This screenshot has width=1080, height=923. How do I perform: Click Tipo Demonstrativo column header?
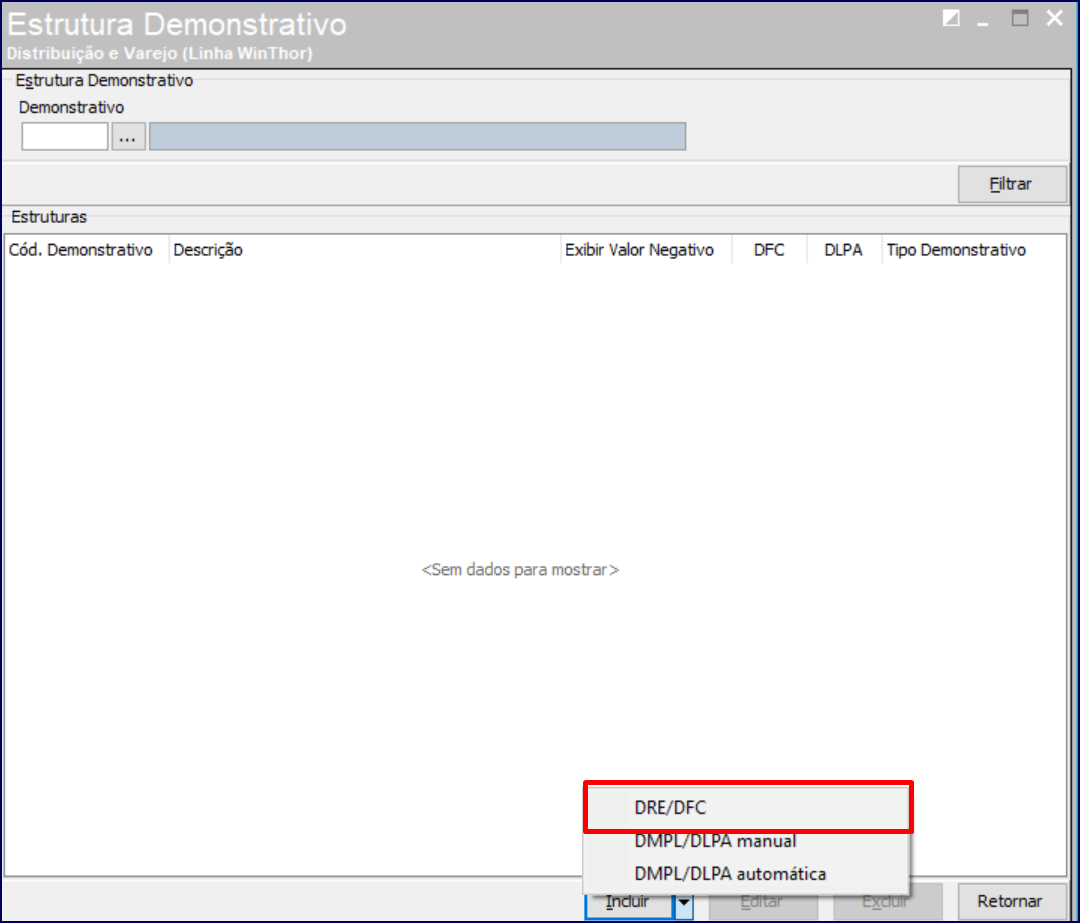coord(973,250)
